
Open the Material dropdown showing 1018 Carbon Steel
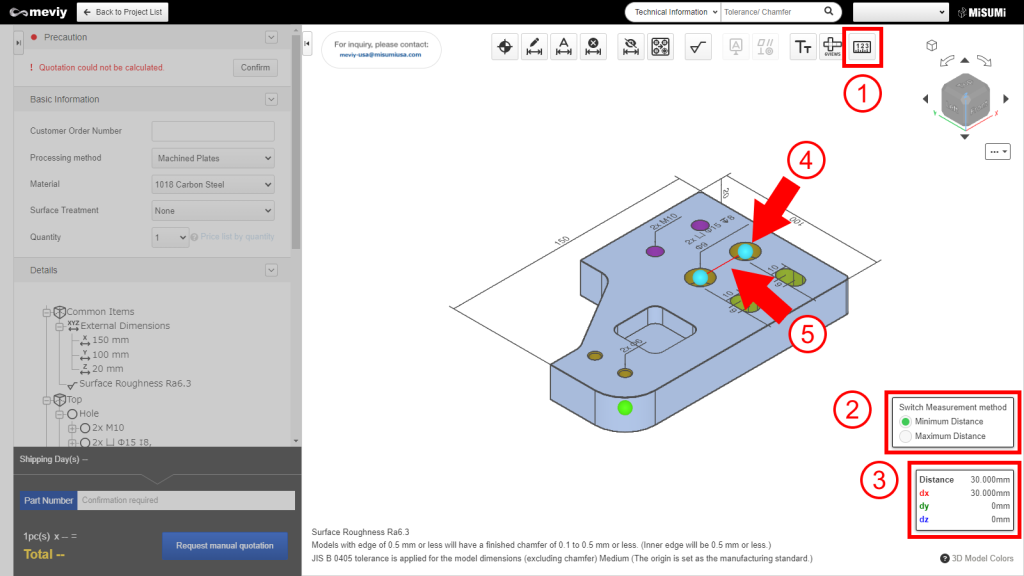212,183
